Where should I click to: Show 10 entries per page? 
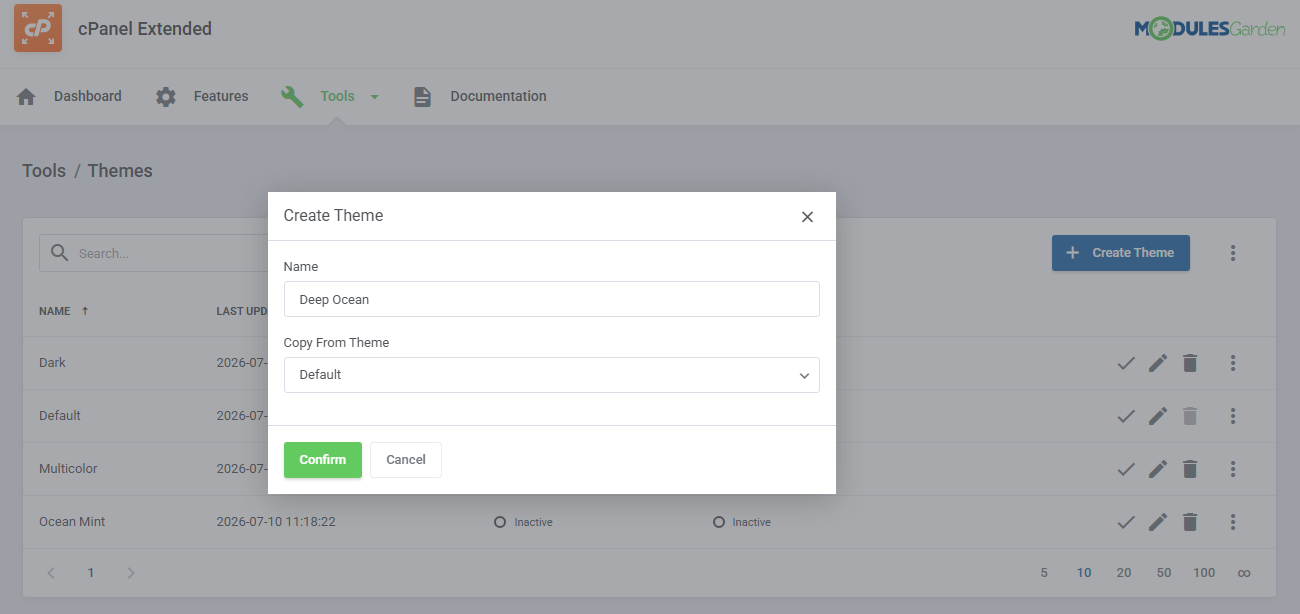1084,573
